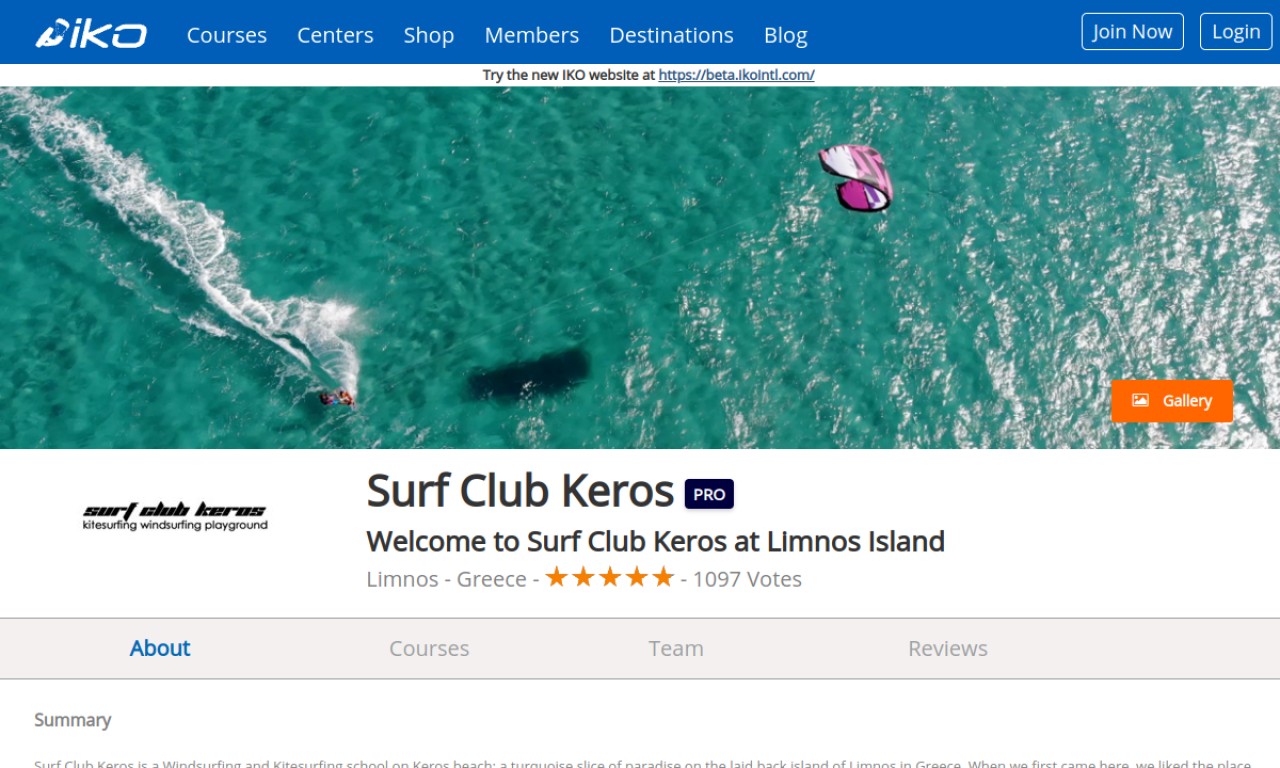Go to the Shop menu item
The width and height of the screenshot is (1280, 768).
point(429,35)
